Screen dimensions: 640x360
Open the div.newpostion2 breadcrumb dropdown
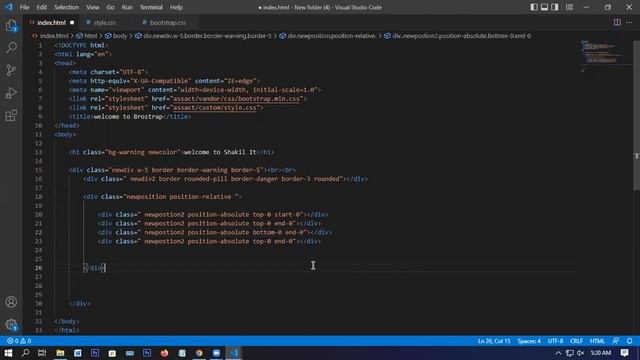pos(458,36)
